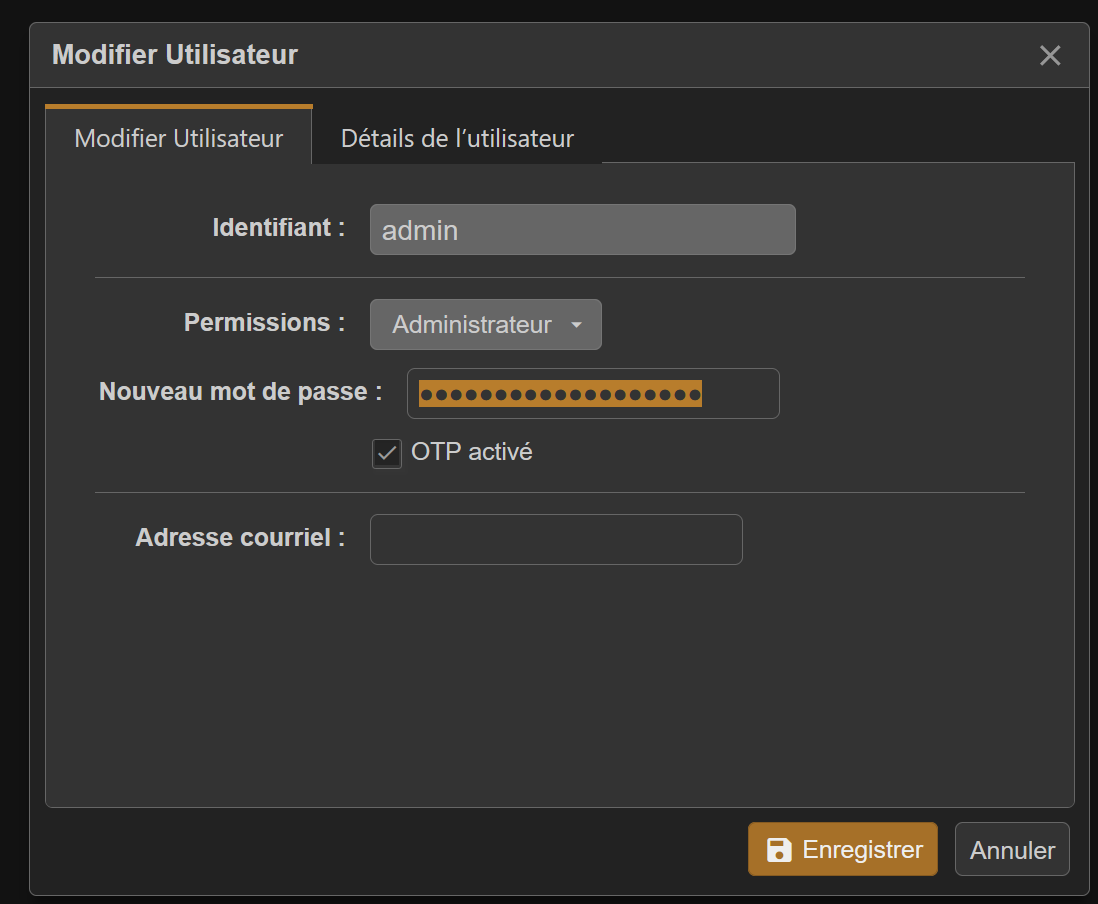Click the 'Identifiant :' label
Screen dimensions: 1098x904
[x=278, y=228]
